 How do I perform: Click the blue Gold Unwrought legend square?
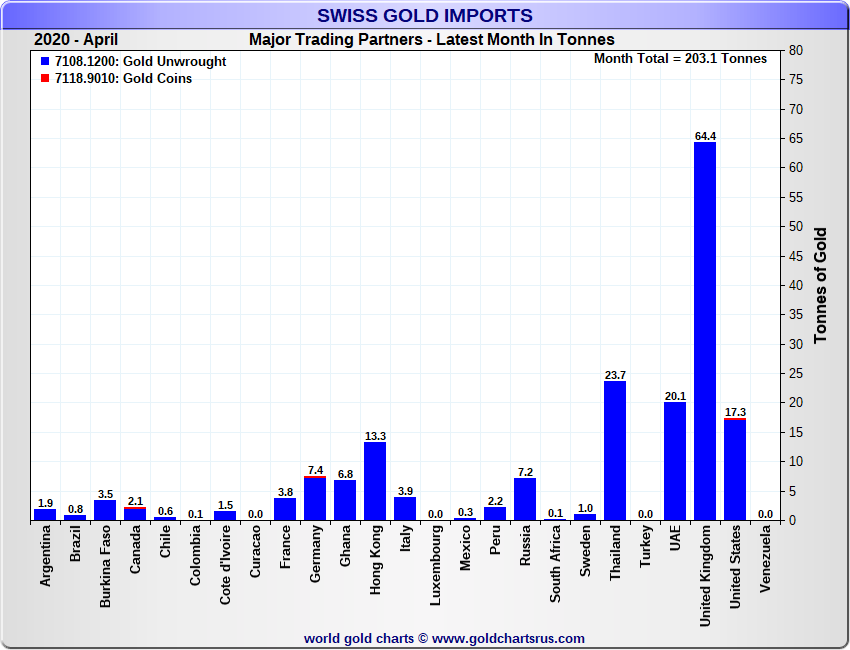point(45,61)
